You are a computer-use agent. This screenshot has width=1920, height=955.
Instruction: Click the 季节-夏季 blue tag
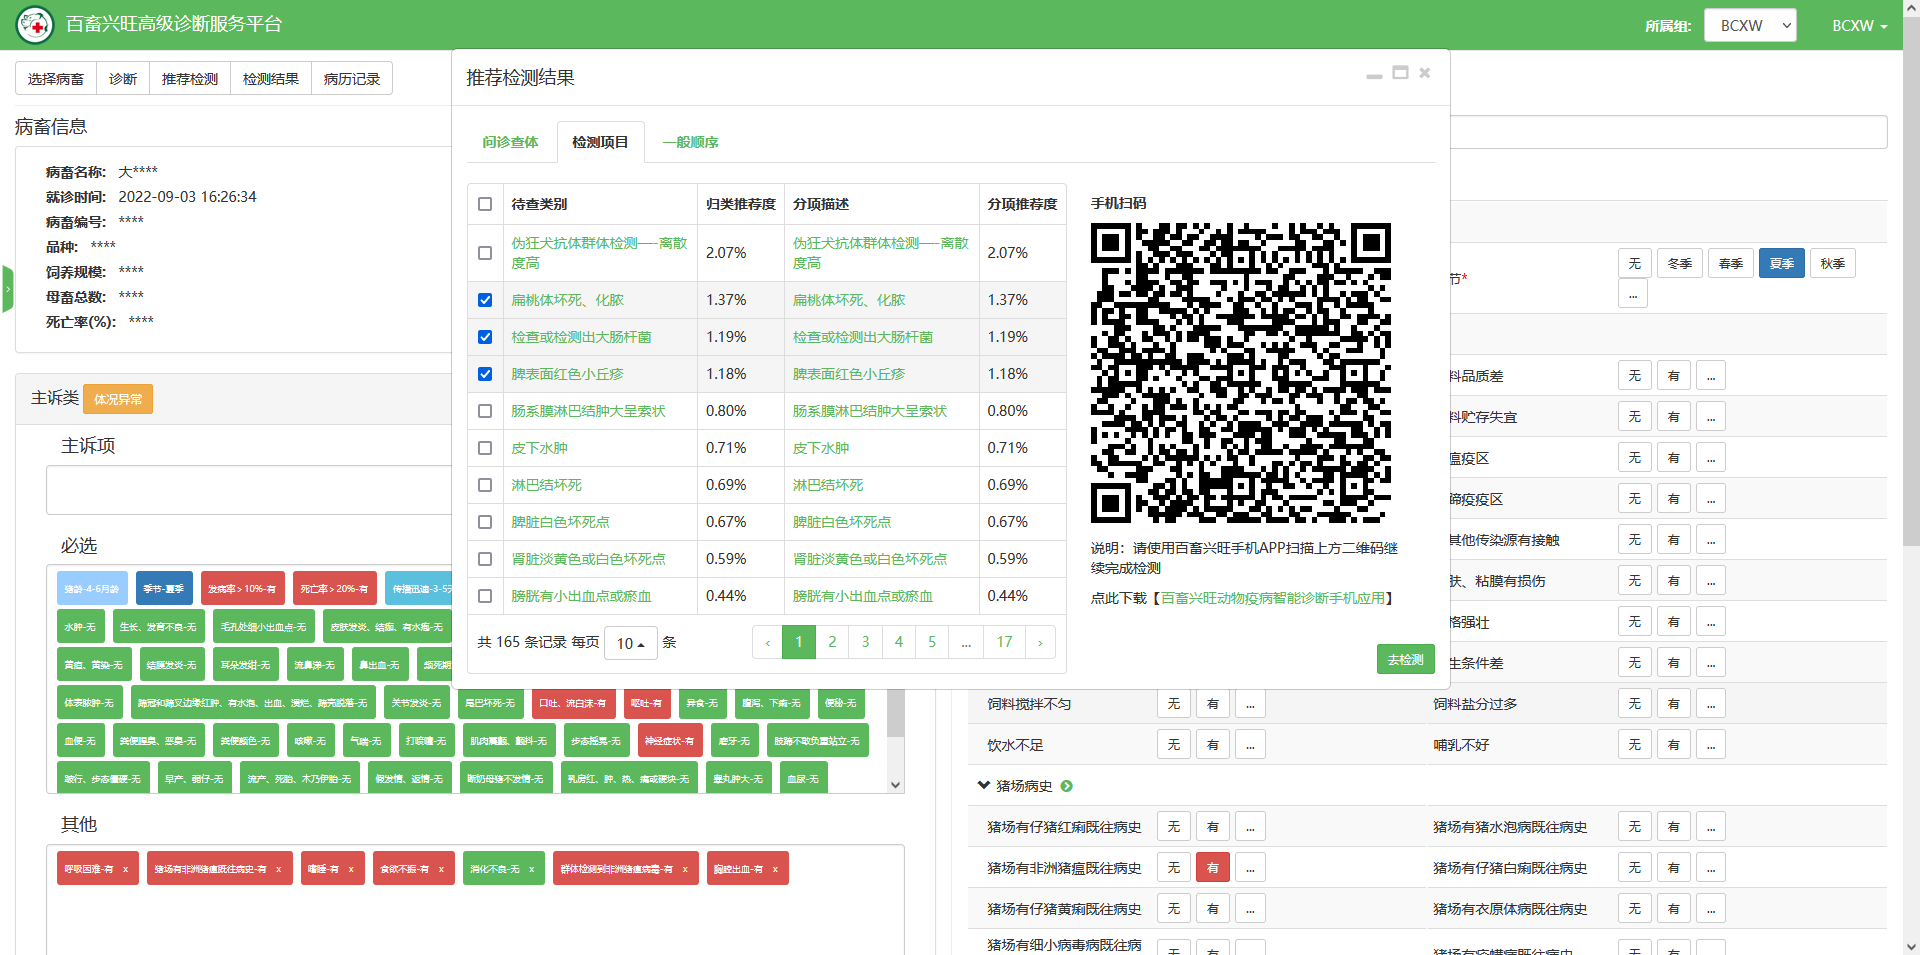(164, 589)
